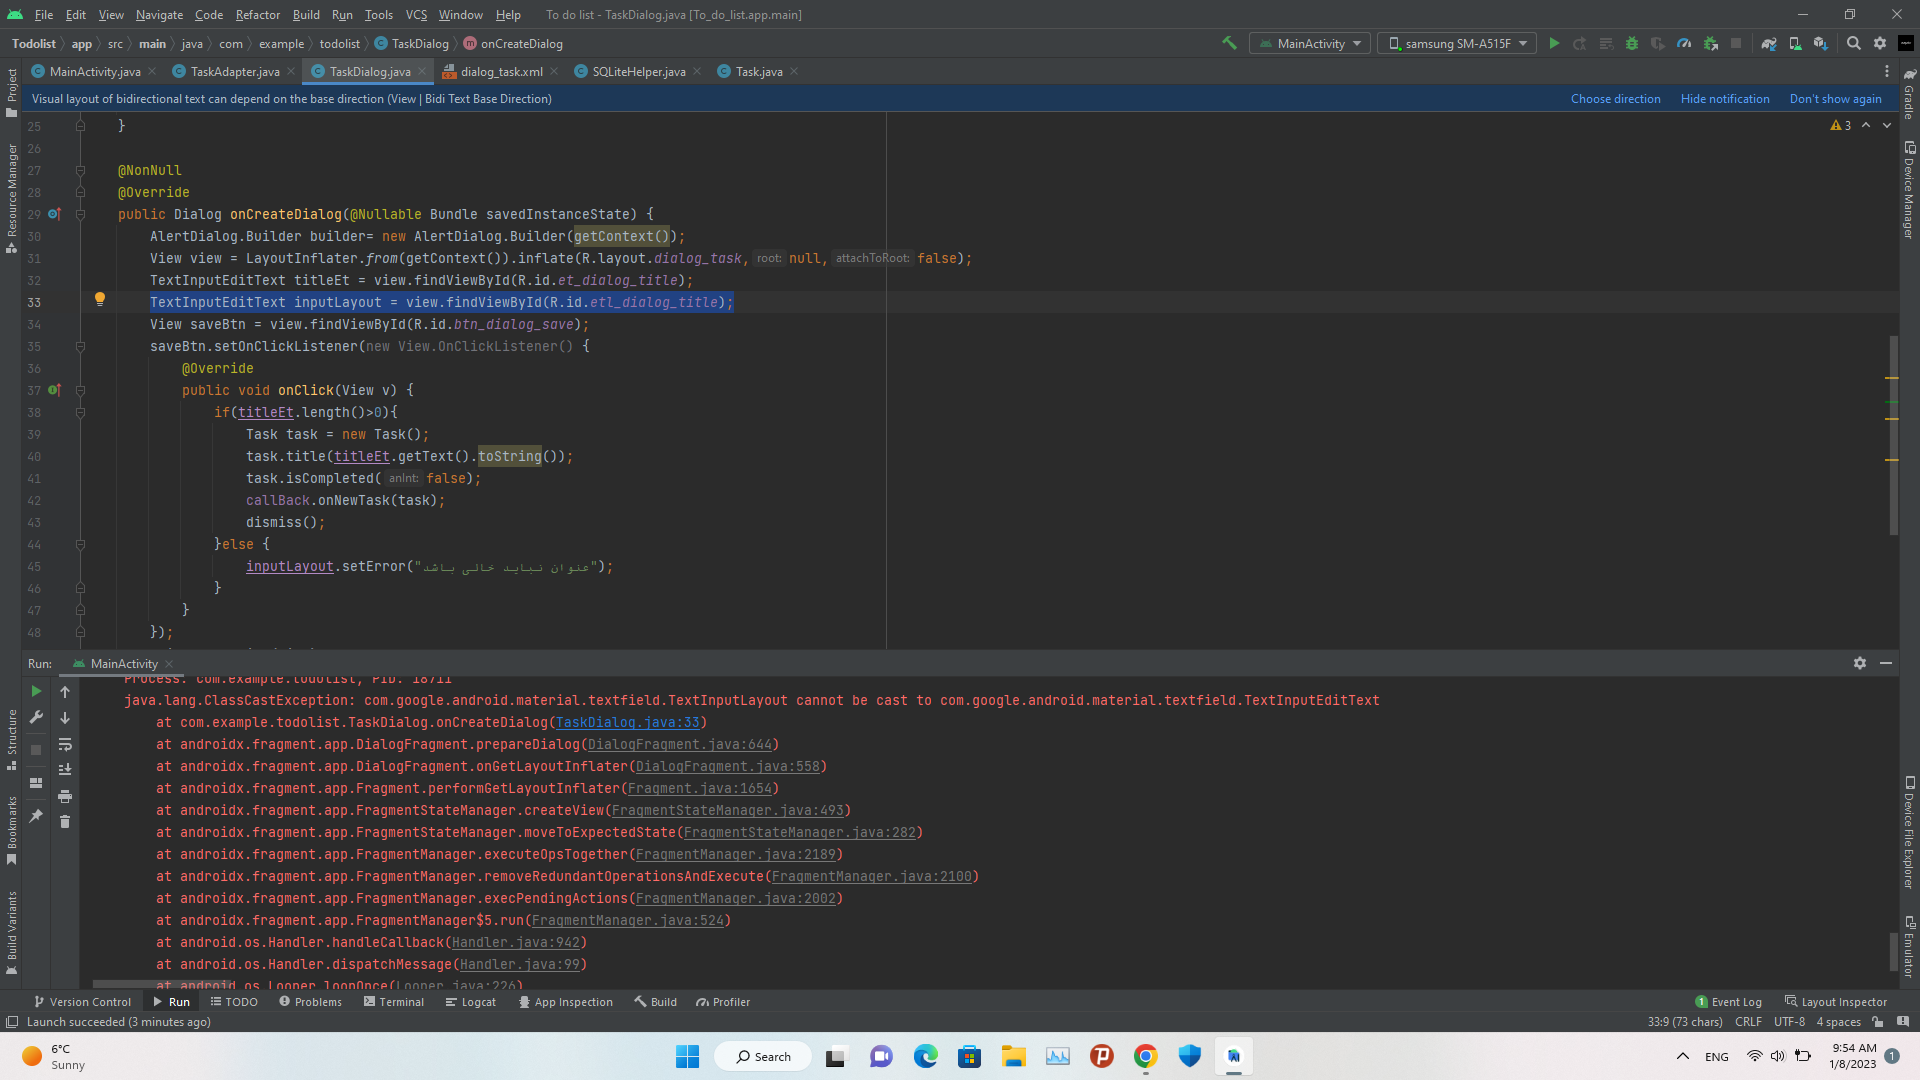The height and width of the screenshot is (1080, 1920).
Task: Collapse onCreateDialog method fold at line 29
Action: pos(80,214)
